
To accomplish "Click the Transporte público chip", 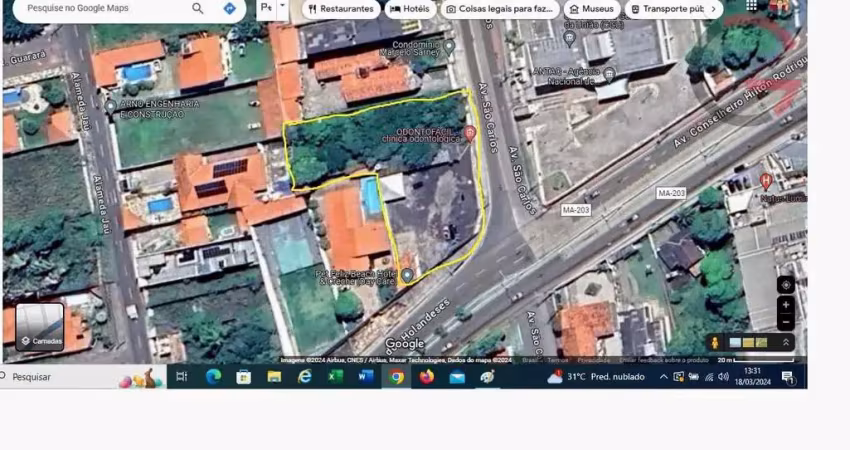I will pyautogui.click(x=668, y=9).
